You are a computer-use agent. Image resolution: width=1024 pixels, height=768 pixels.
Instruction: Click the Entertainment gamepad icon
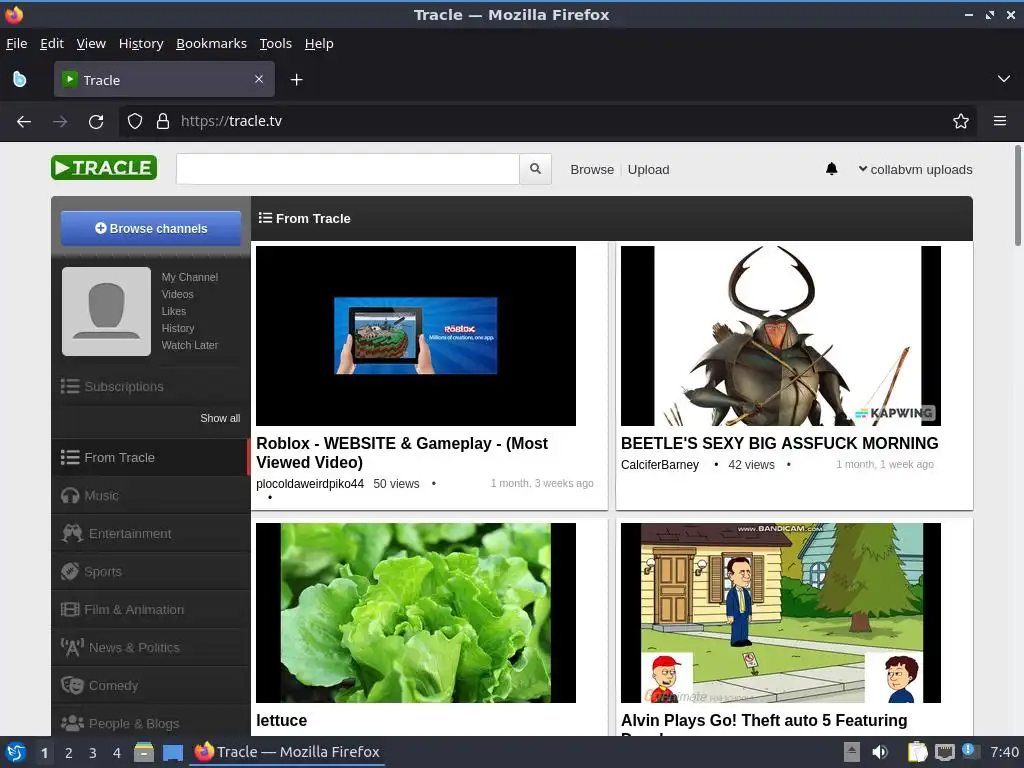[x=72, y=534]
